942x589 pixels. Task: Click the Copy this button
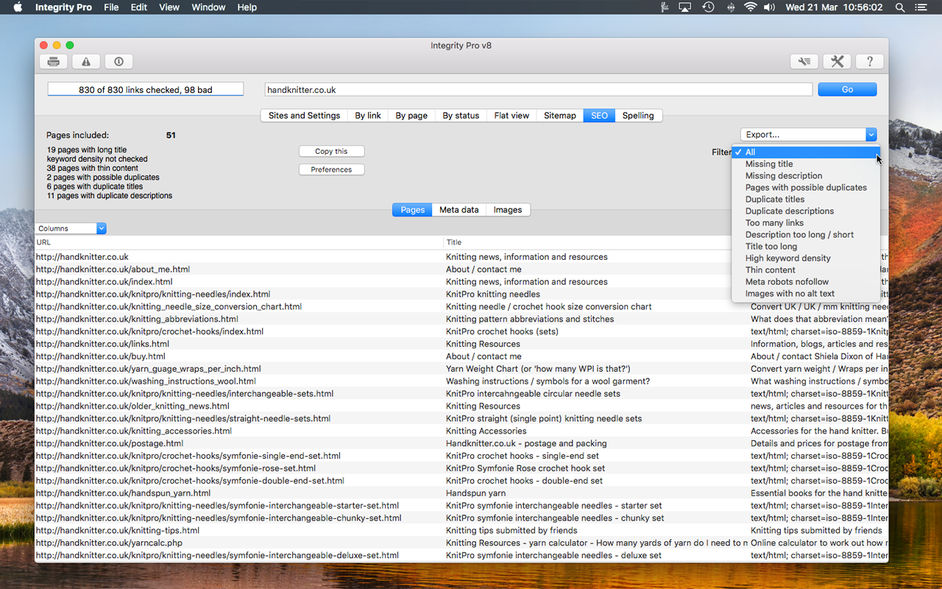(332, 151)
